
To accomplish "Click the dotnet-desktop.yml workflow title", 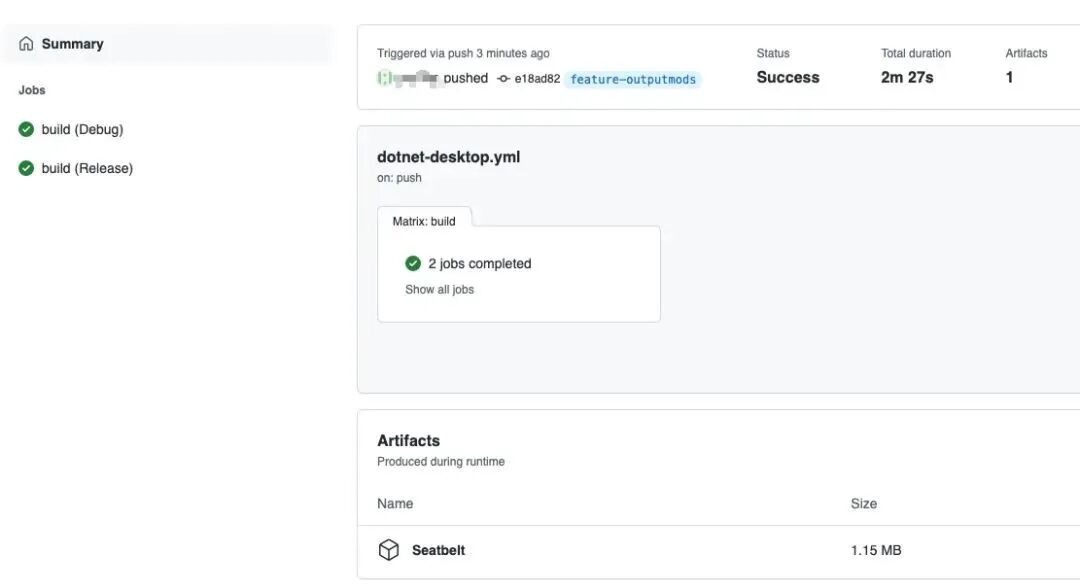I will click(448, 156).
